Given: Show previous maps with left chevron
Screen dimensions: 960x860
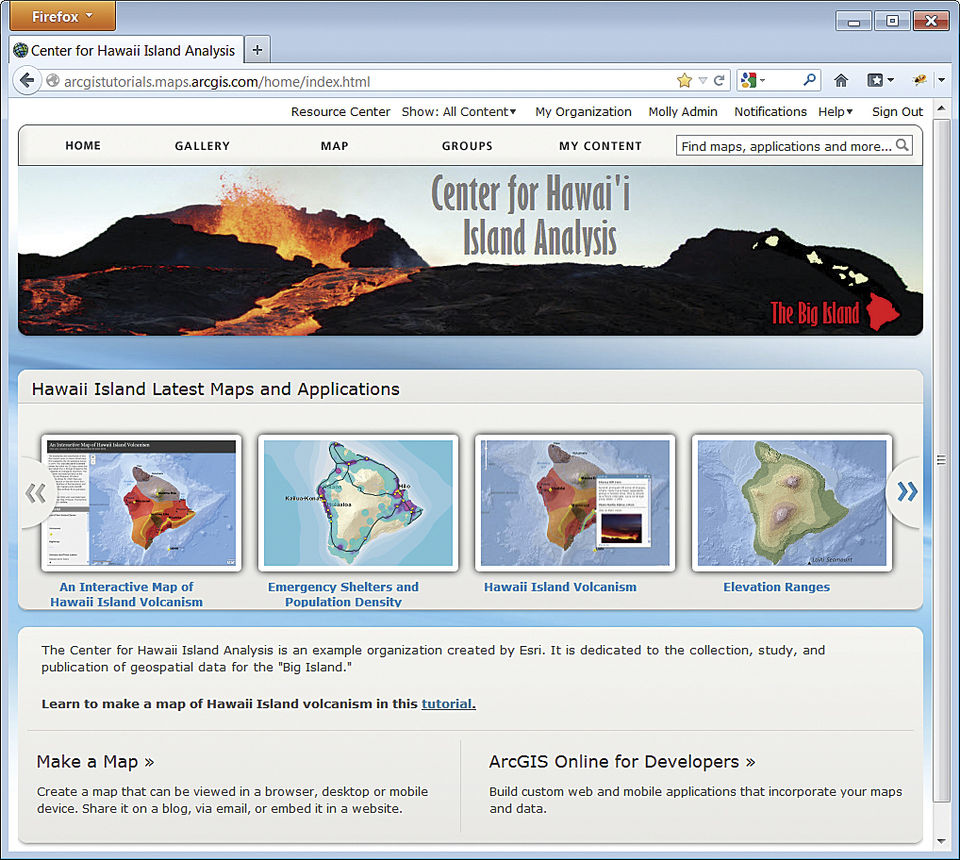Looking at the screenshot, I should coord(36,493).
